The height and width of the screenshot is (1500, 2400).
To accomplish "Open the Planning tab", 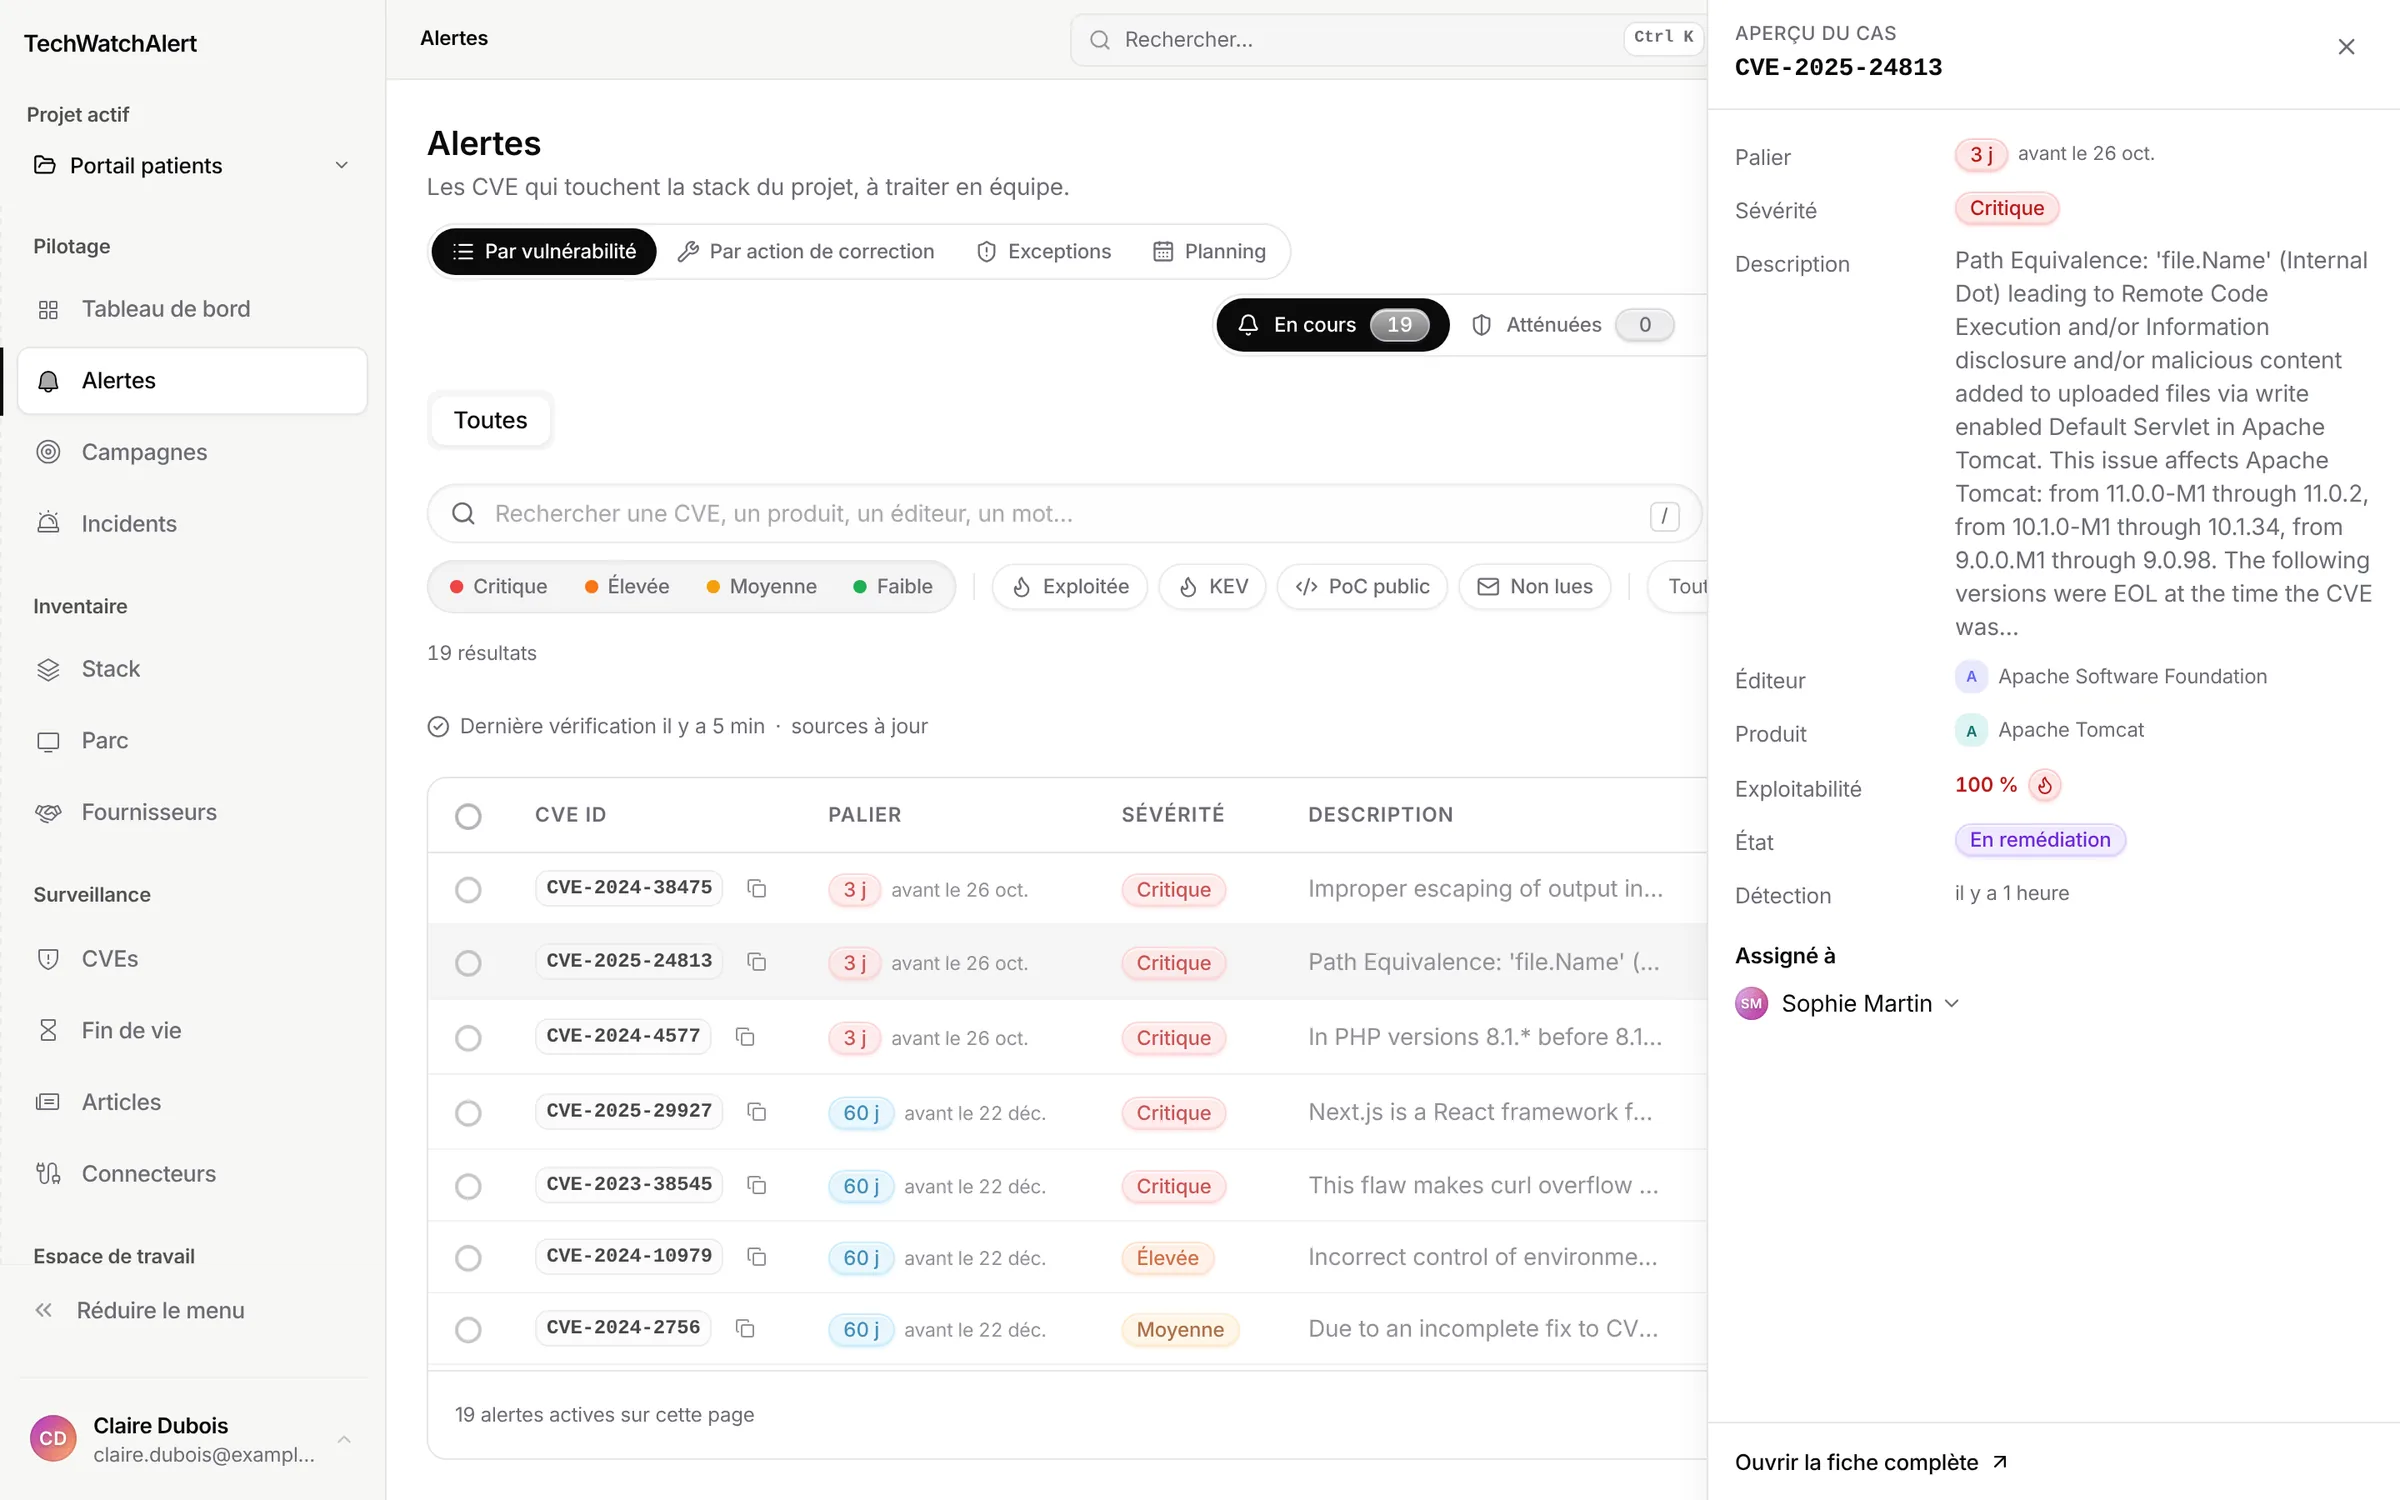I will coord(1210,251).
